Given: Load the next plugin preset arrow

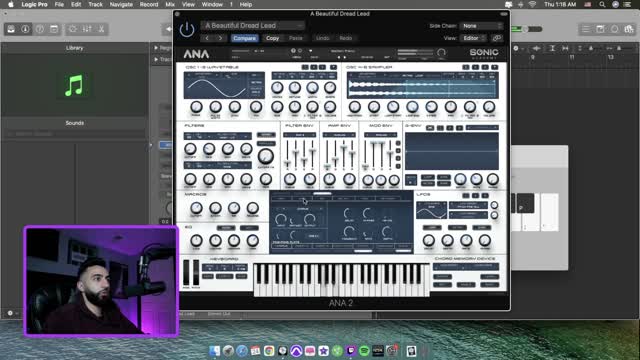Looking at the screenshot, I should click(220, 38).
